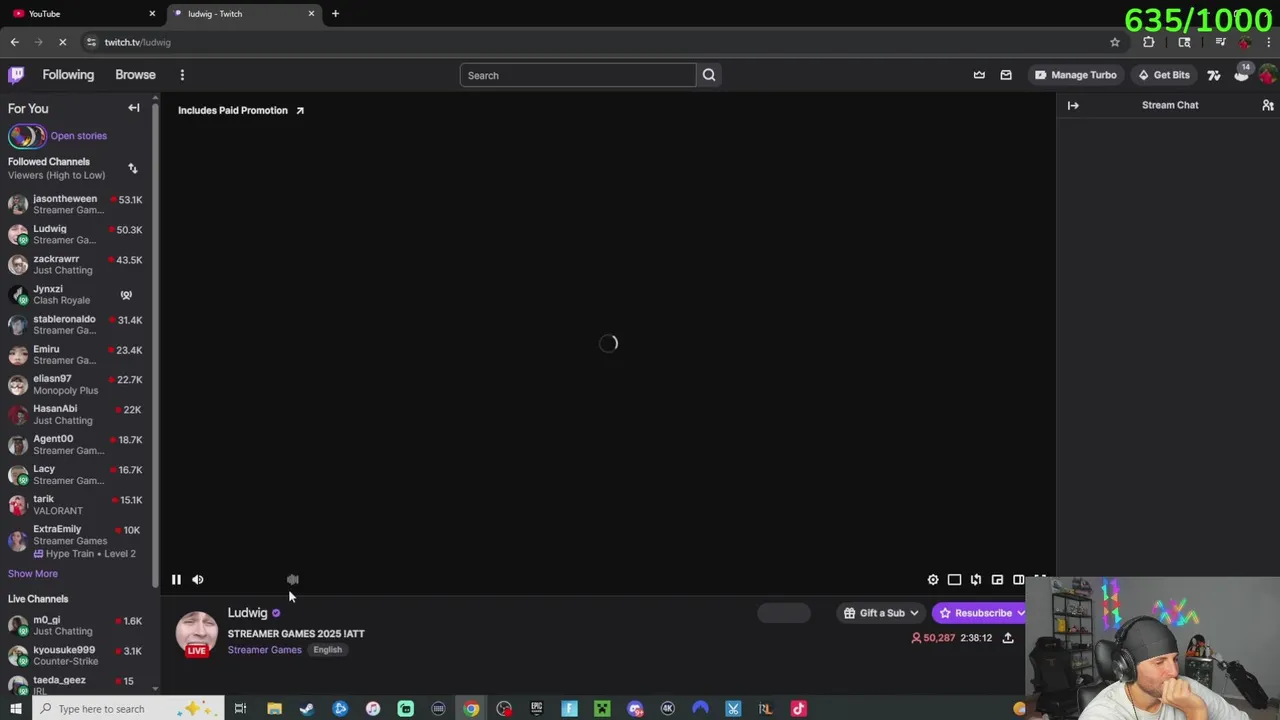Viewport: 1280px width, 720px height.
Task: Share the Ludwig stream
Action: 1008,638
